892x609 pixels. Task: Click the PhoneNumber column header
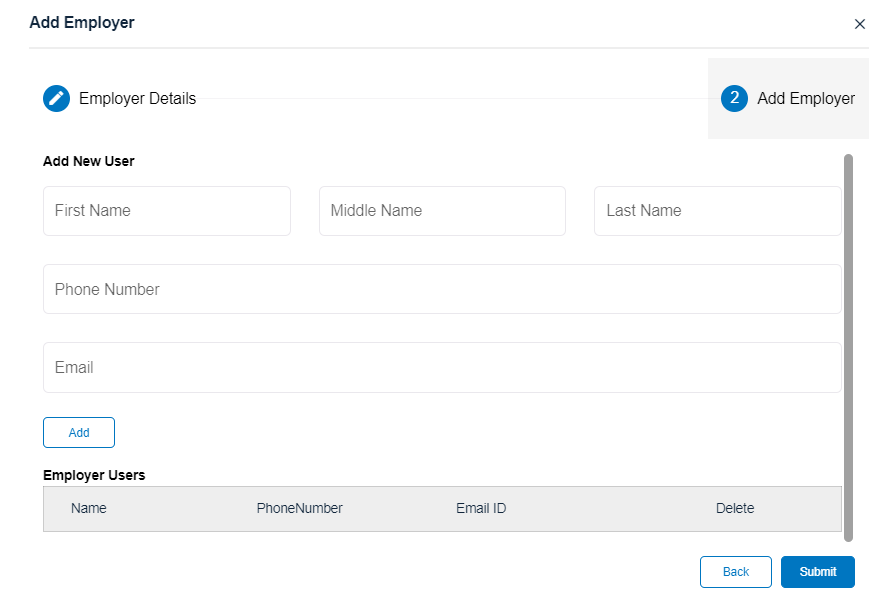299,508
